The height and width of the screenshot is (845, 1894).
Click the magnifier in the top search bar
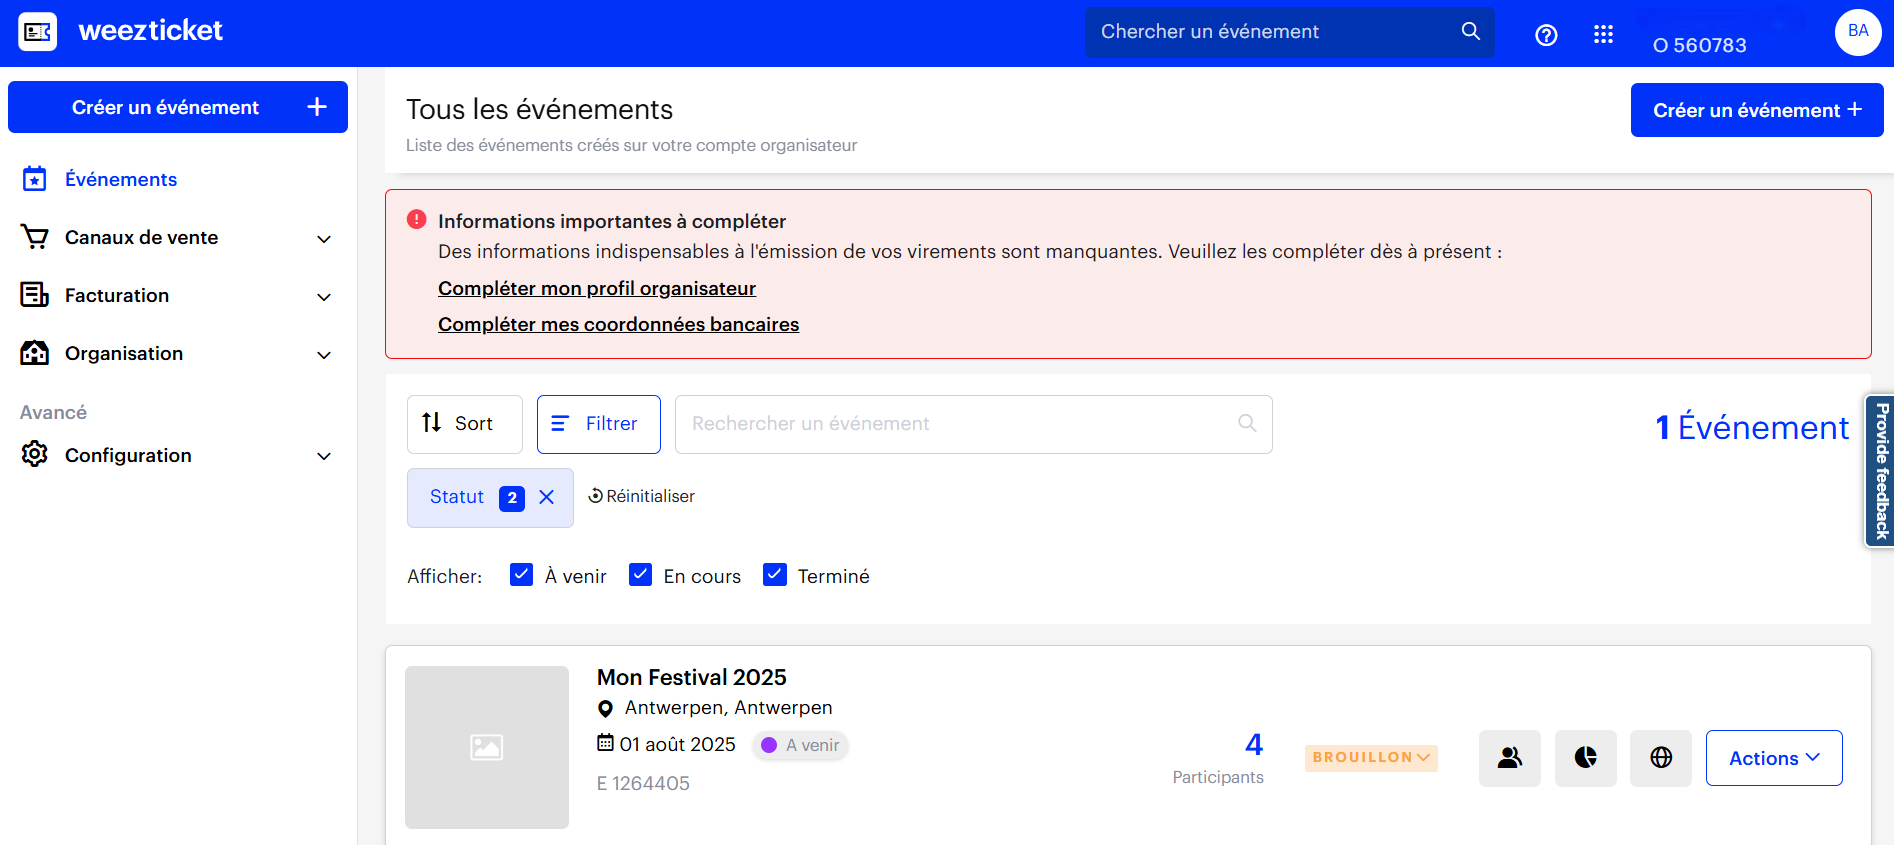click(x=1470, y=32)
